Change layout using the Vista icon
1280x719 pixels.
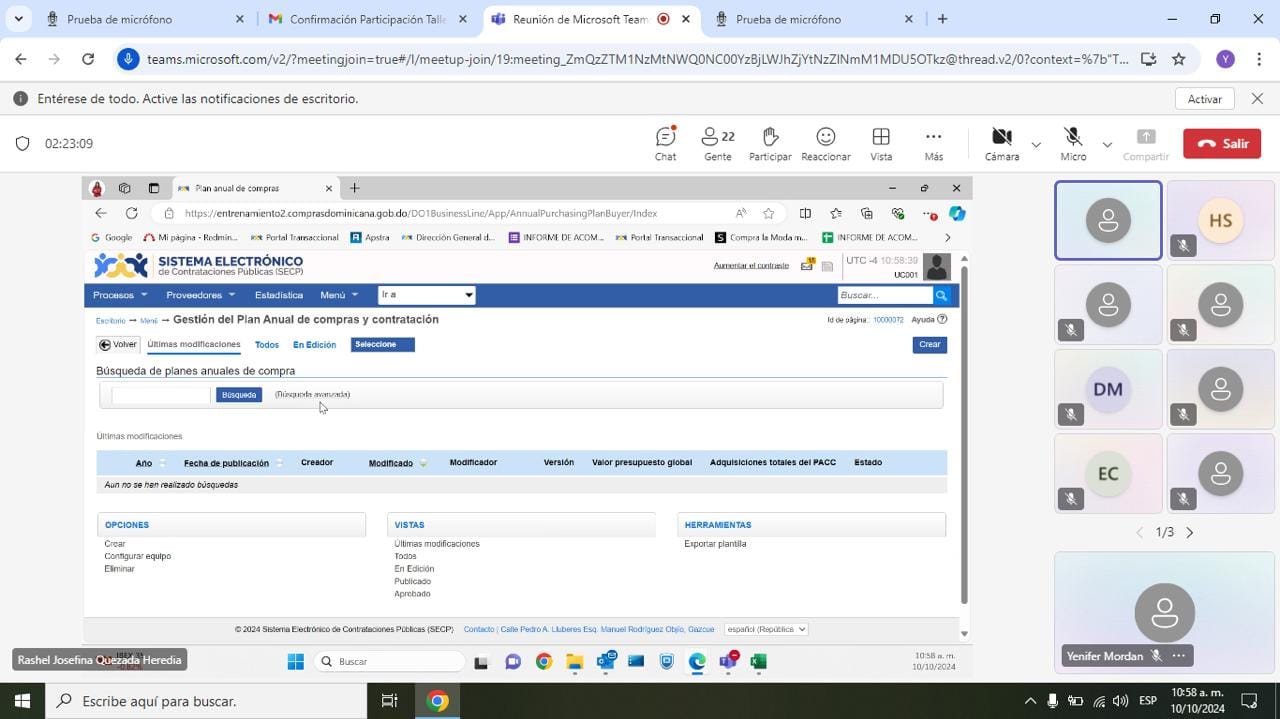tap(881, 143)
